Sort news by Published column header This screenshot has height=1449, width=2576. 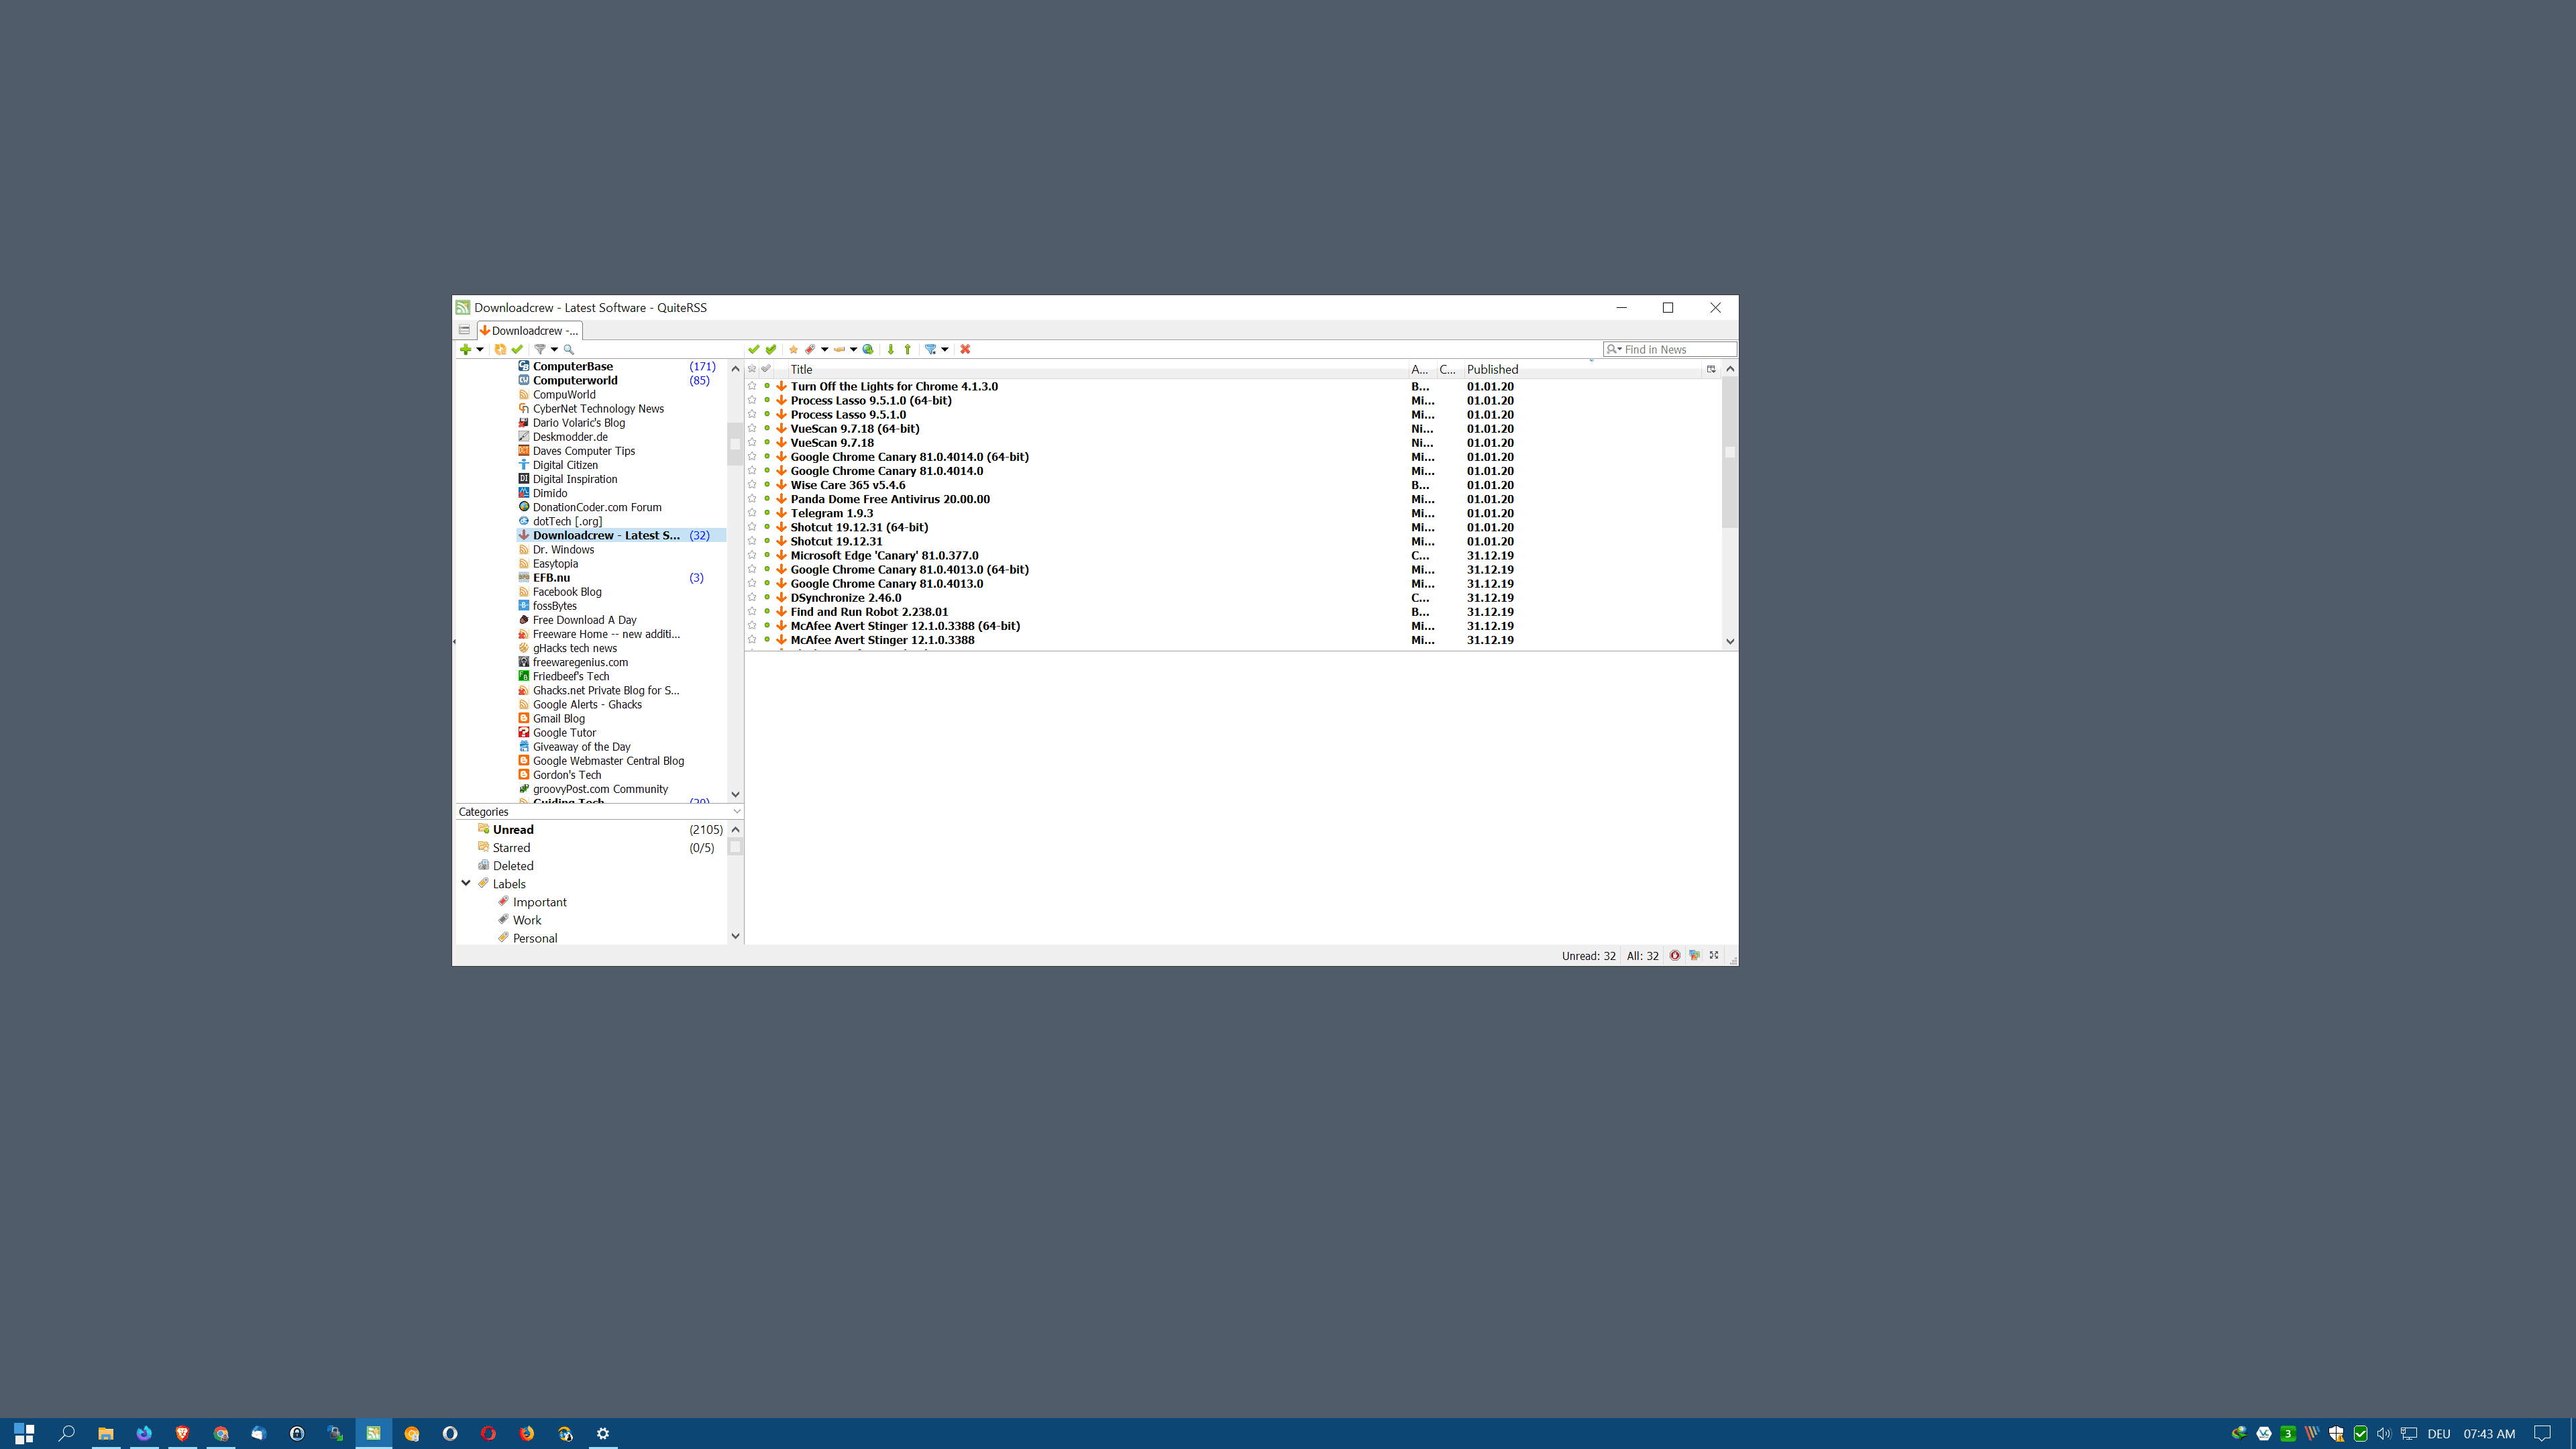coord(1584,369)
